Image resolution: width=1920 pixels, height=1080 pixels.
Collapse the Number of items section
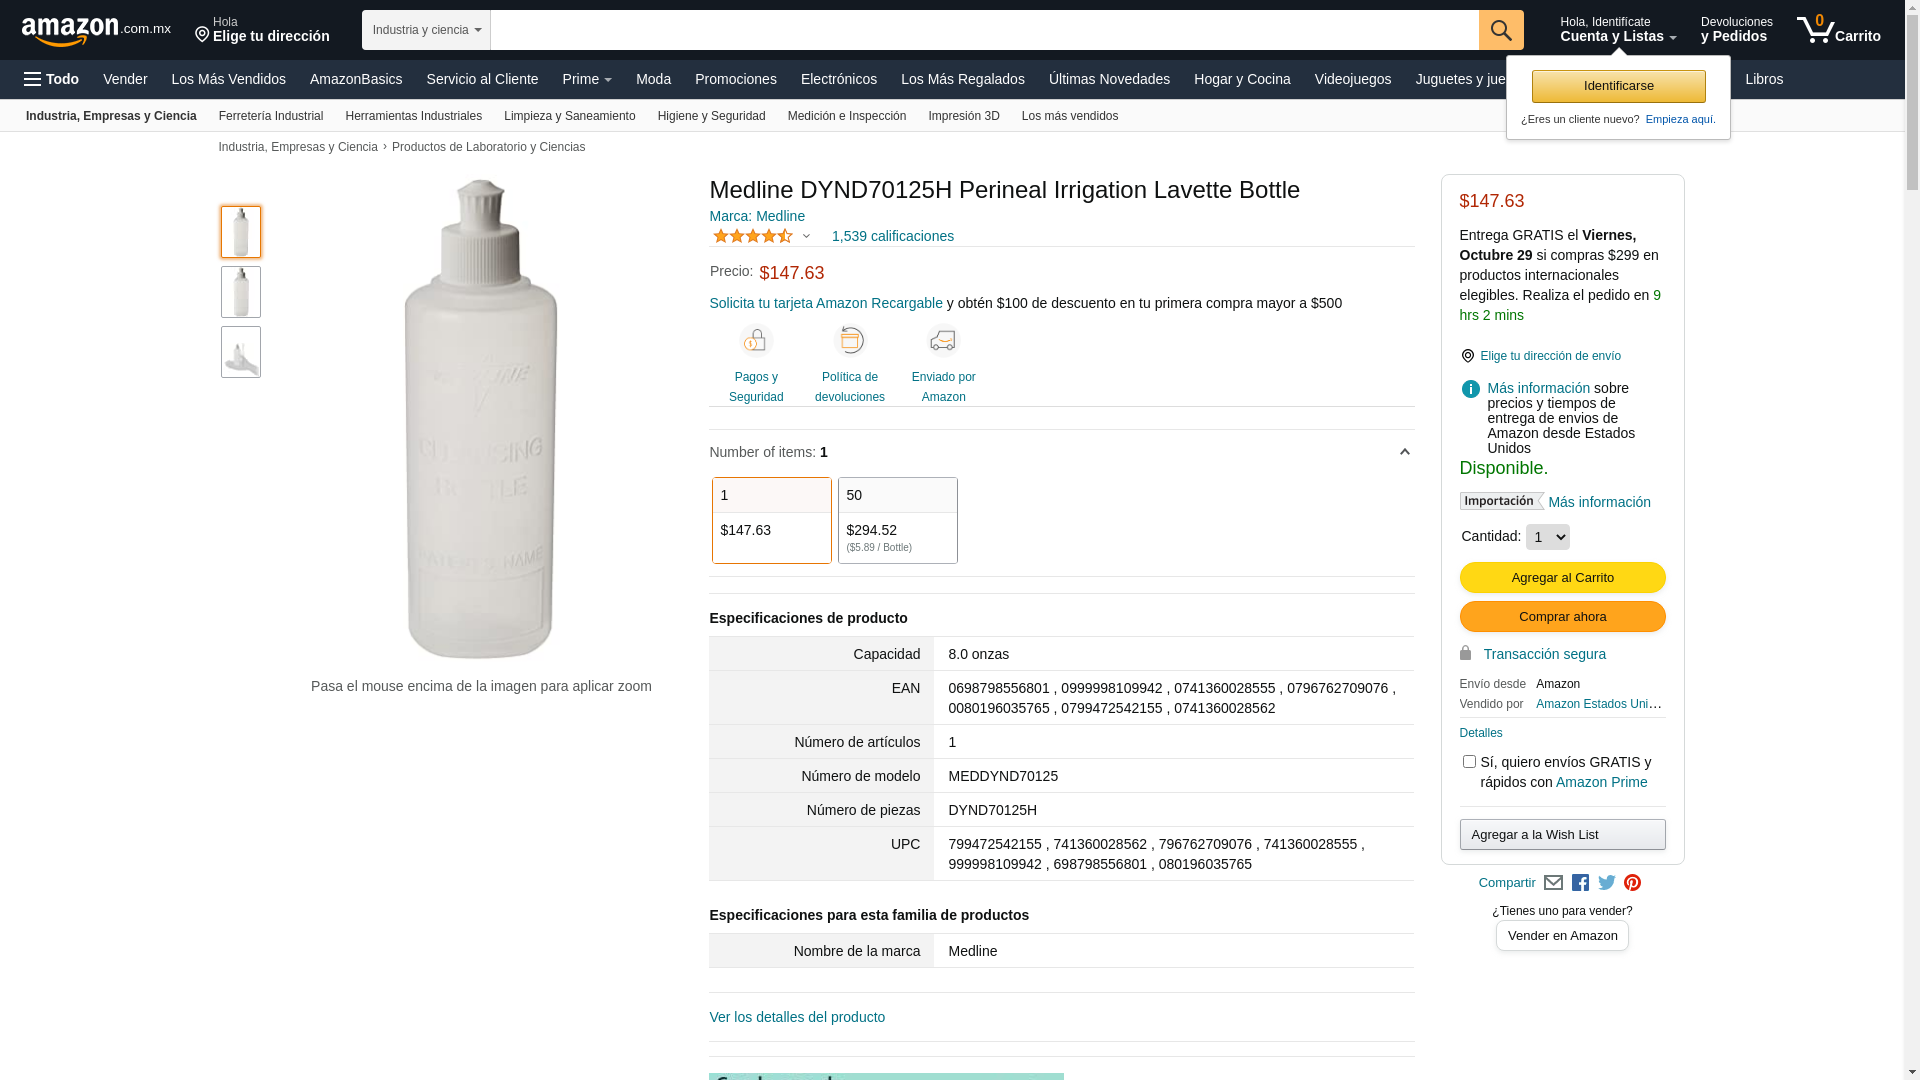(1404, 453)
